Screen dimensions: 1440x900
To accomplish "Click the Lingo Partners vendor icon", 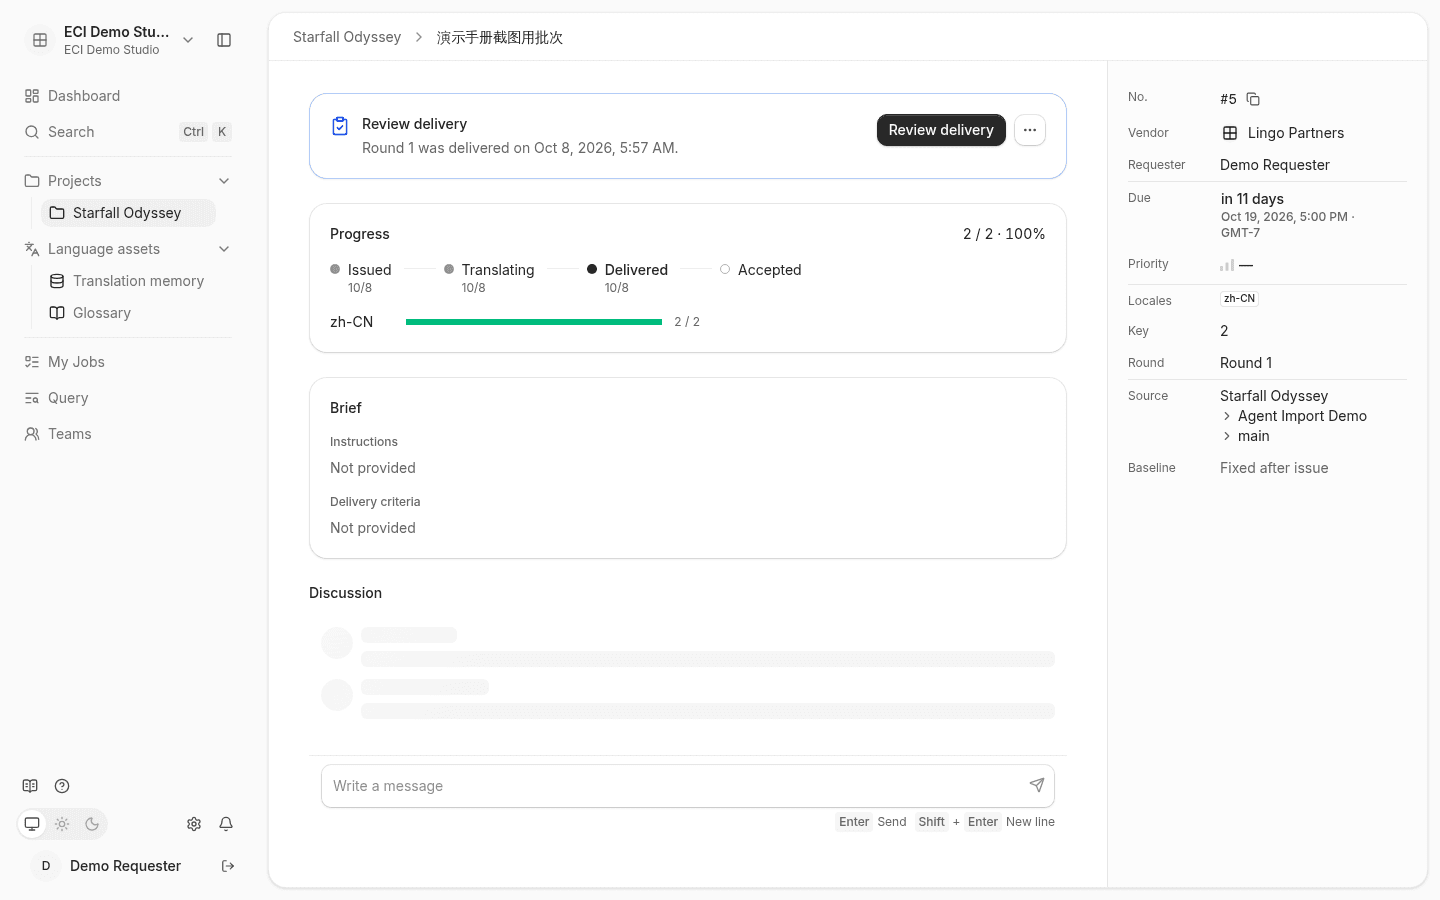I will point(1230,133).
